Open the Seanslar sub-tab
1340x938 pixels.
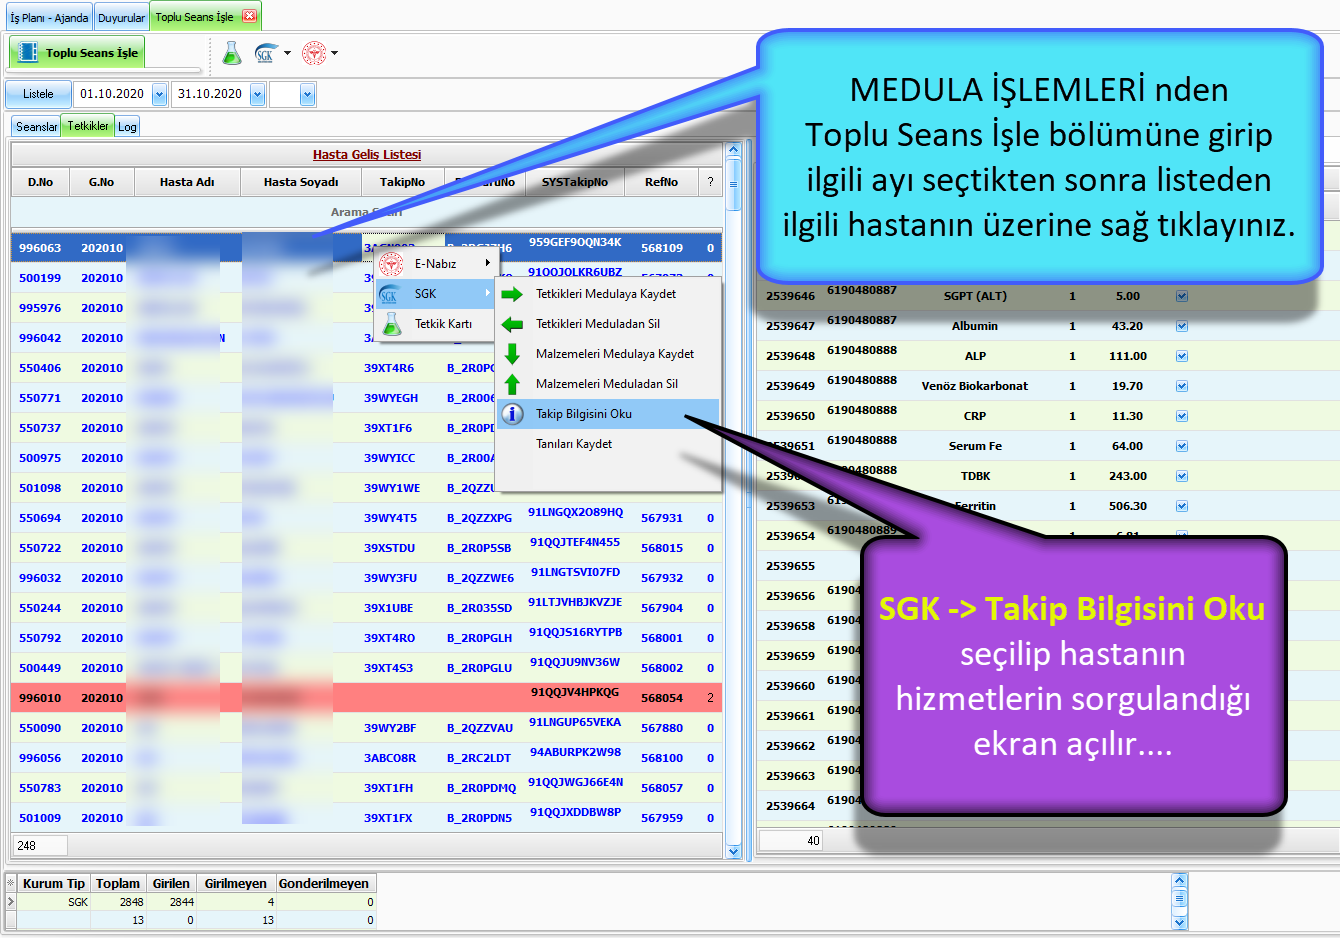click(x=37, y=127)
